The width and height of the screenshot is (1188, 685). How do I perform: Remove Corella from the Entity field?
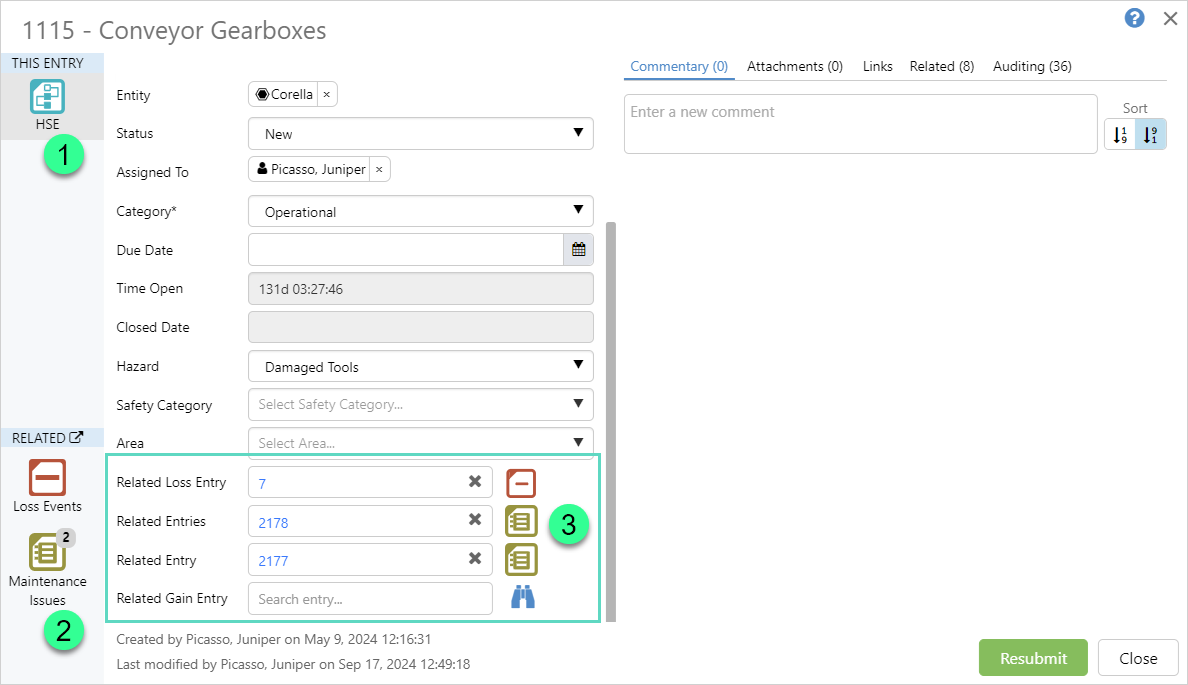pyautogui.click(x=326, y=95)
